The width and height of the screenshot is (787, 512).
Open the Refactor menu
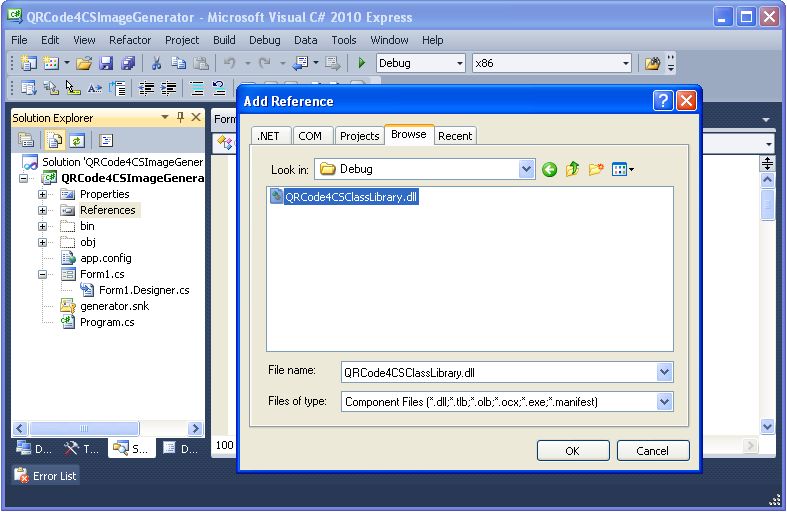tap(130, 40)
